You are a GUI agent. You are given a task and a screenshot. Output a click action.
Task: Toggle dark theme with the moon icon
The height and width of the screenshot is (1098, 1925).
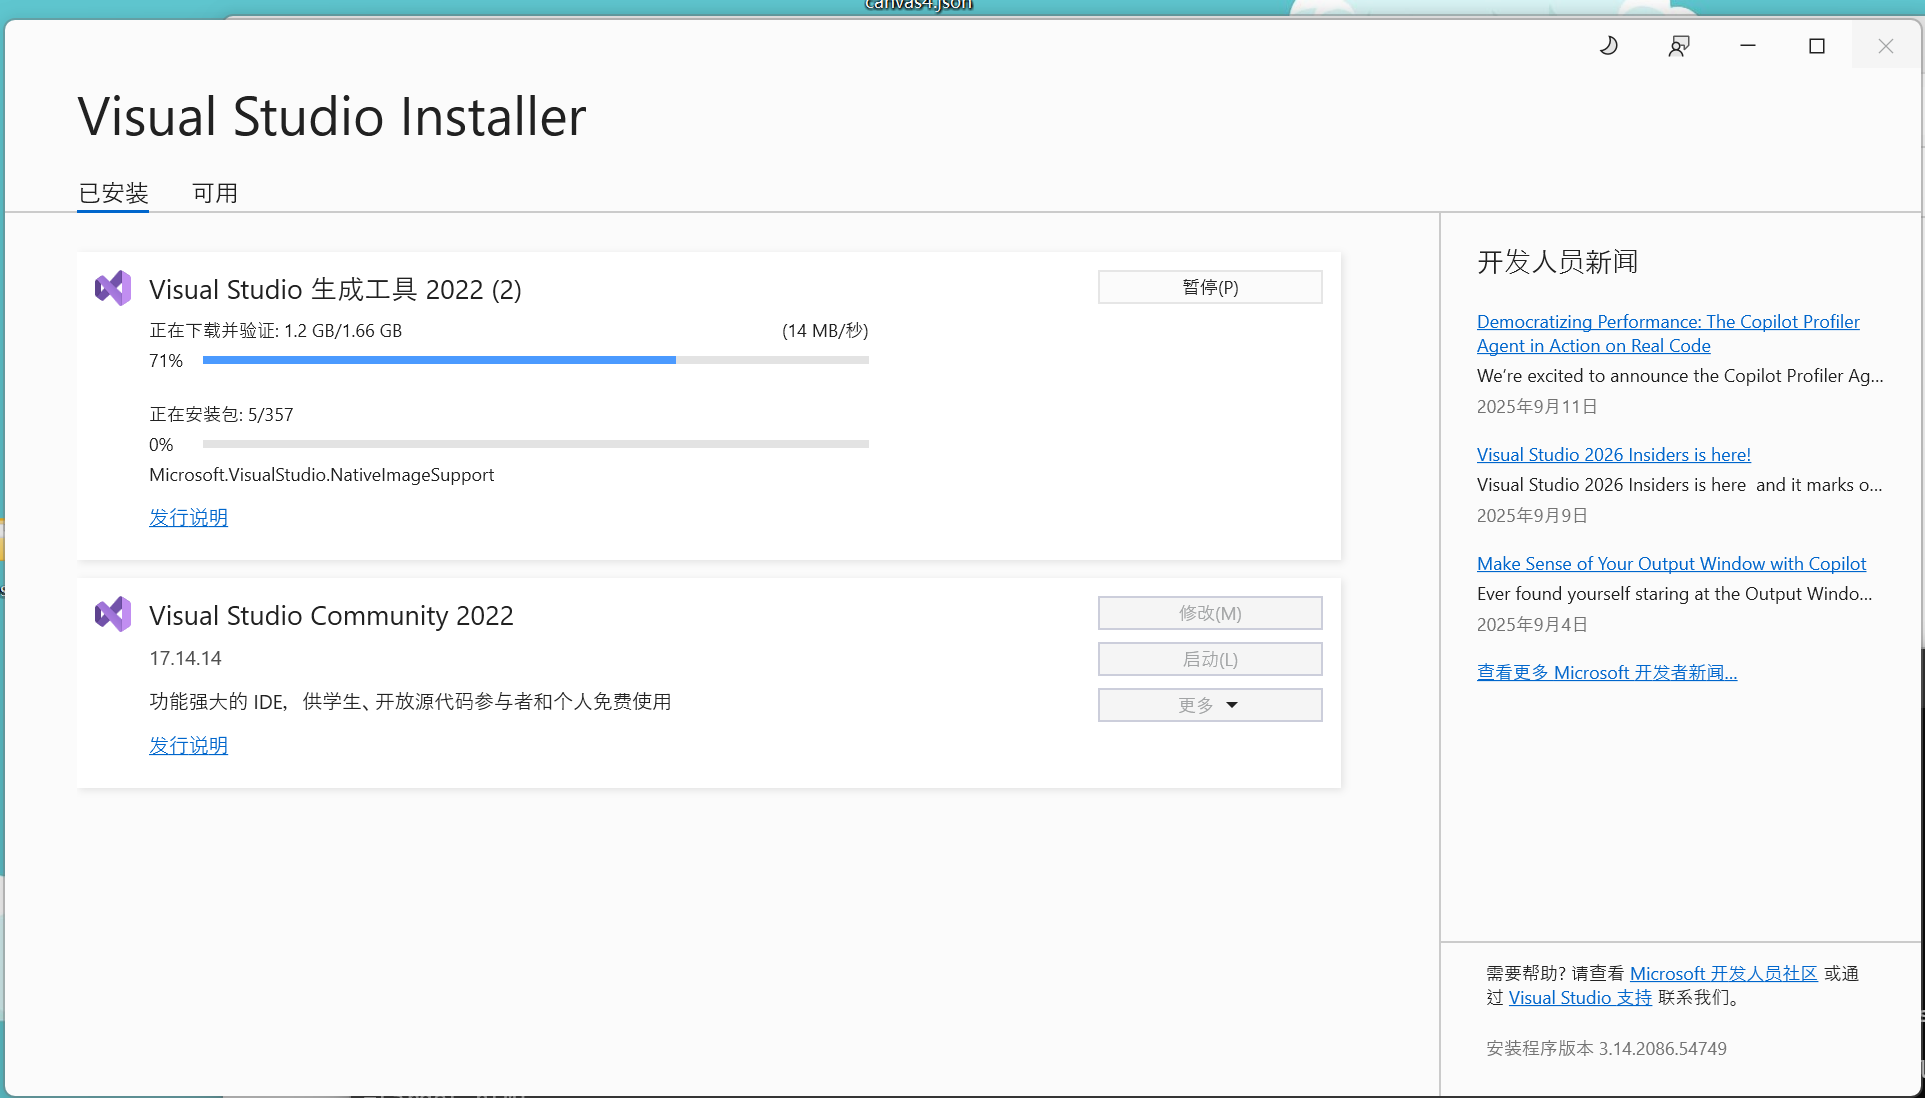pyautogui.click(x=1608, y=45)
